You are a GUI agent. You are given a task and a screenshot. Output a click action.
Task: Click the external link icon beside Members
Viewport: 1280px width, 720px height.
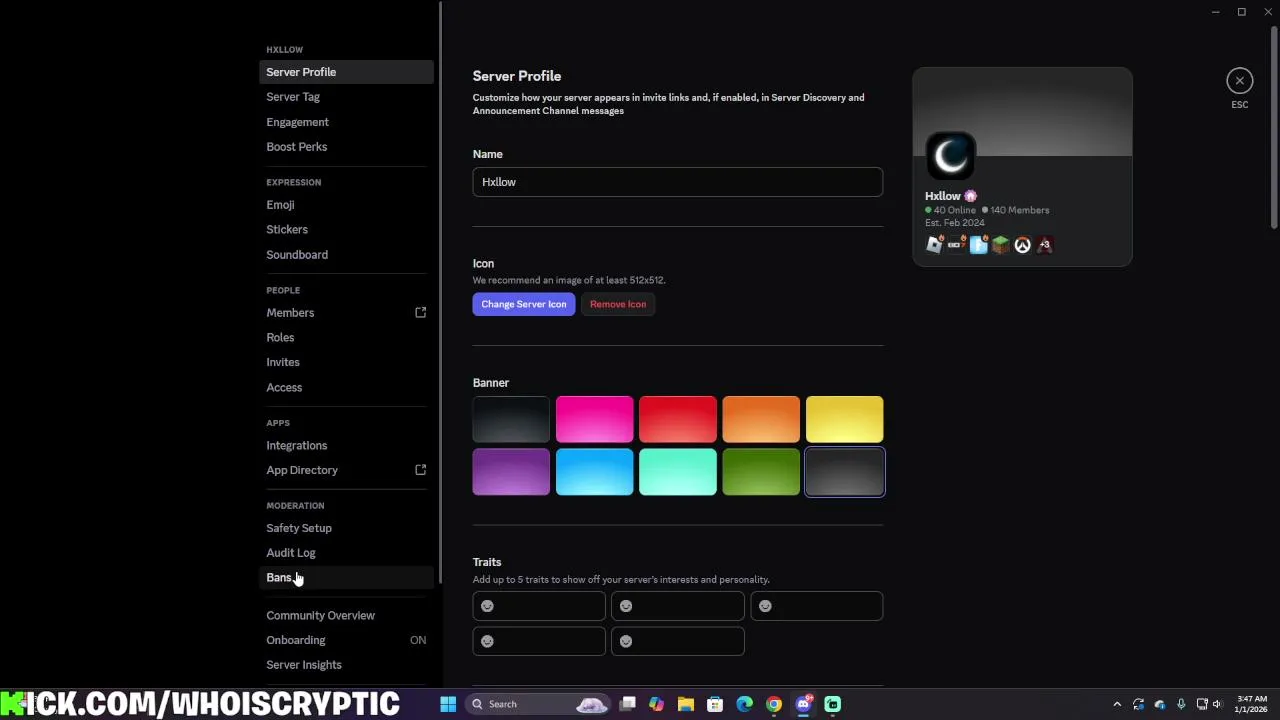(420, 313)
